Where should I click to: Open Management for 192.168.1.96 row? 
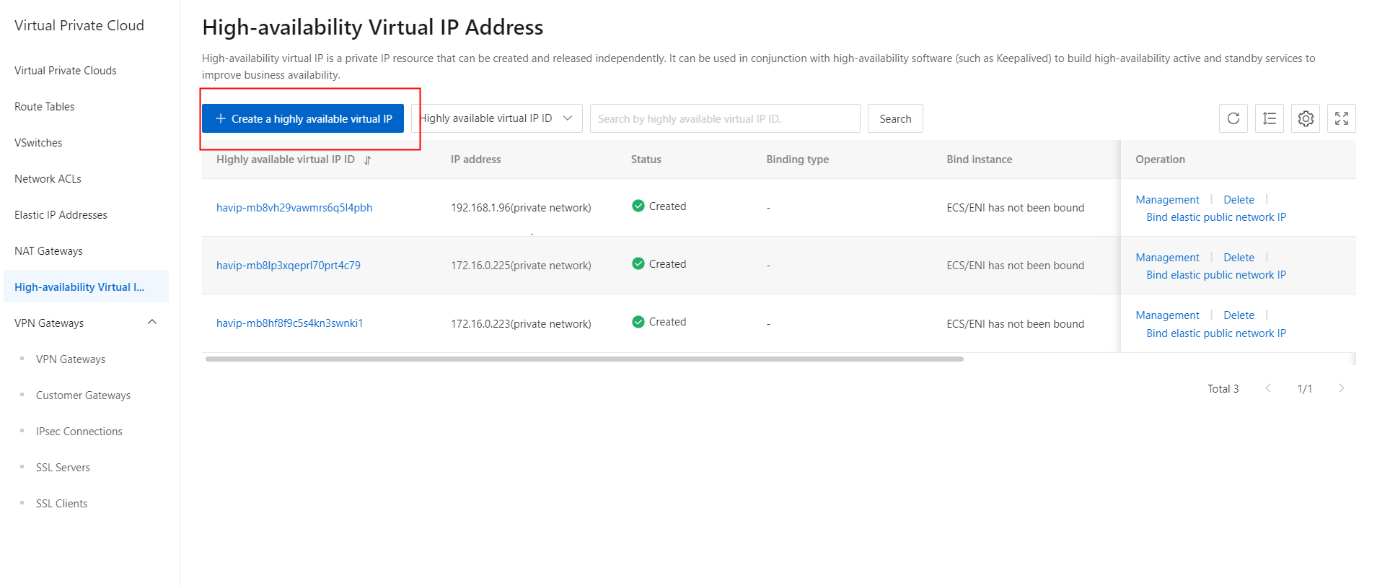(1167, 200)
